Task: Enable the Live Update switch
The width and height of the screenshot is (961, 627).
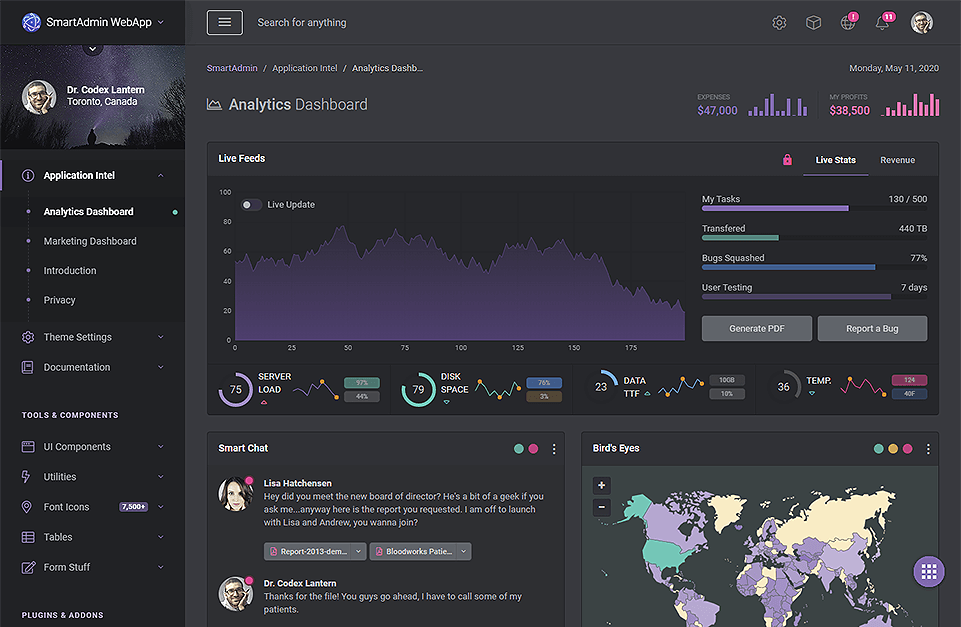Action: (x=250, y=204)
